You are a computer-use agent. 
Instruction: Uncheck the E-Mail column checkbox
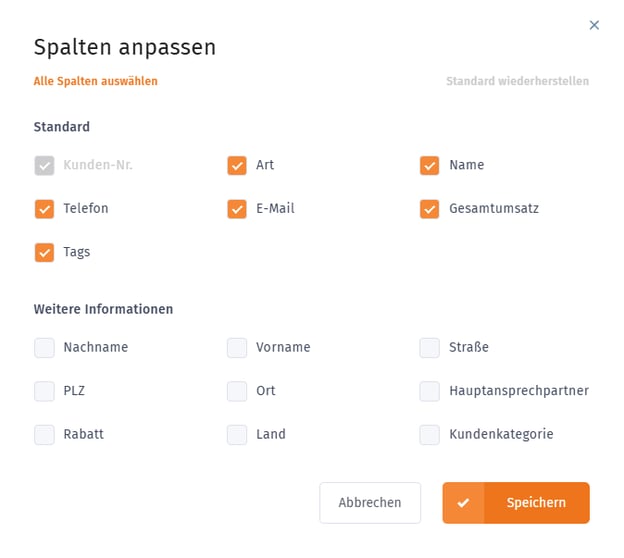(x=237, y=209)
